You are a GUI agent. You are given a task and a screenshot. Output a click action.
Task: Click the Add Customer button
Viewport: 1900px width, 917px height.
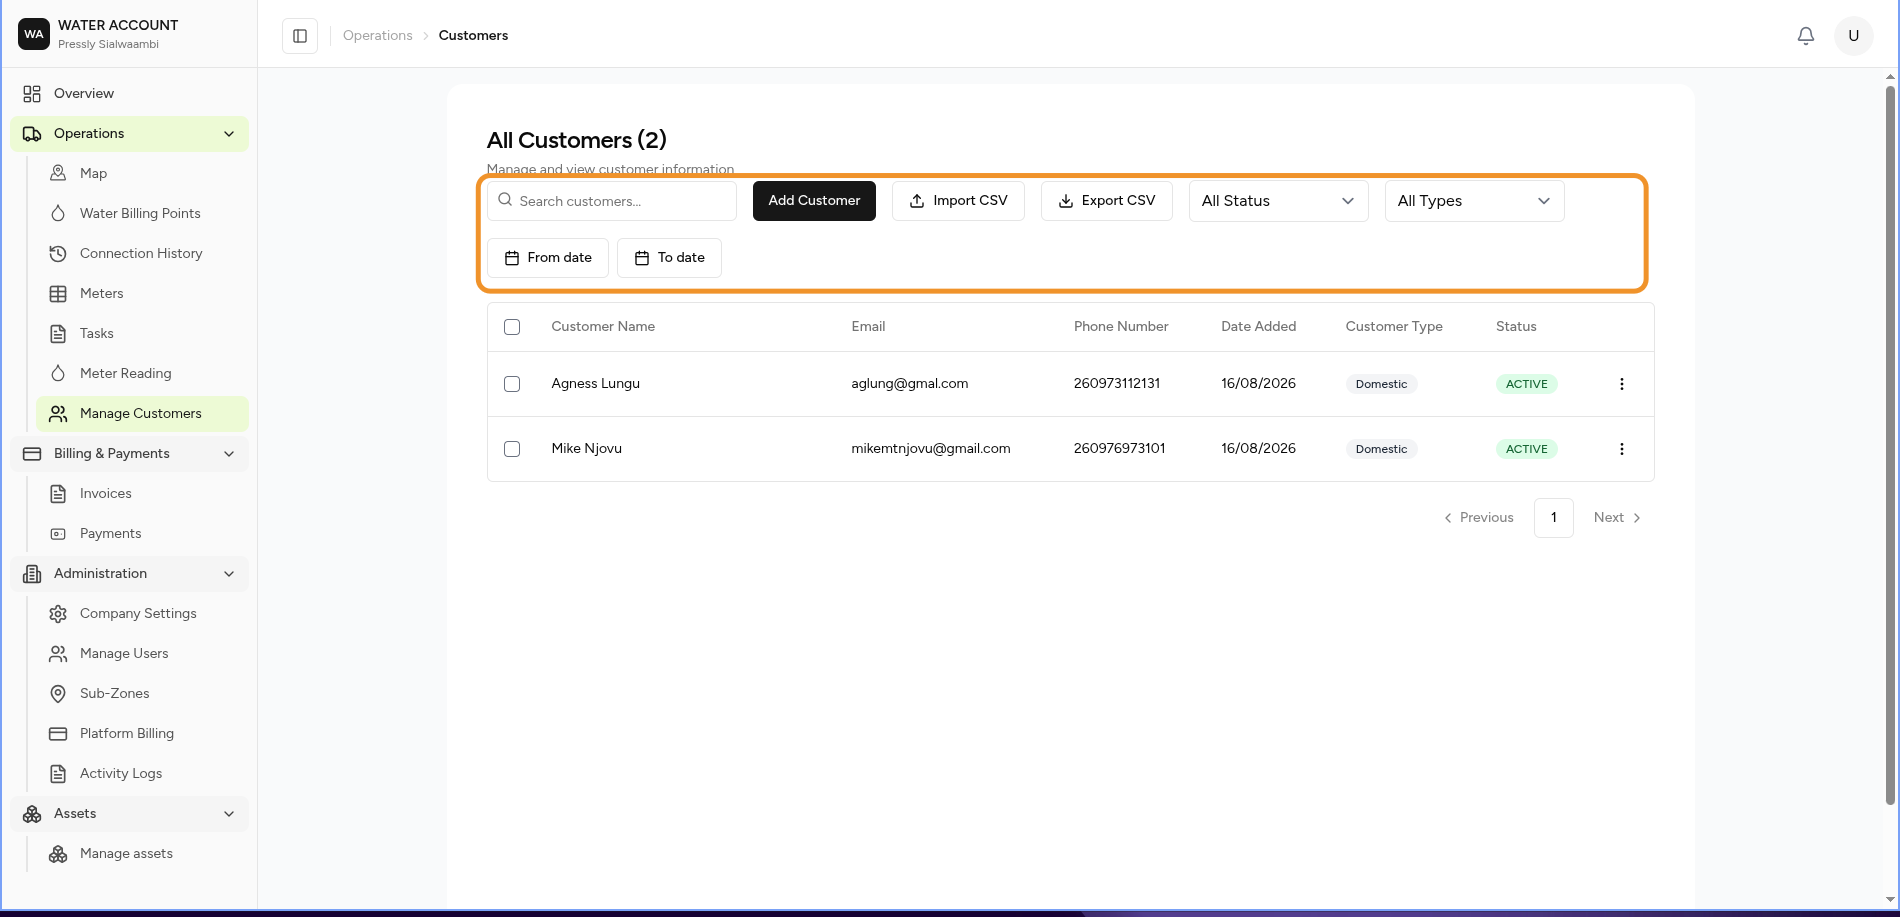(x=814, y=201)
